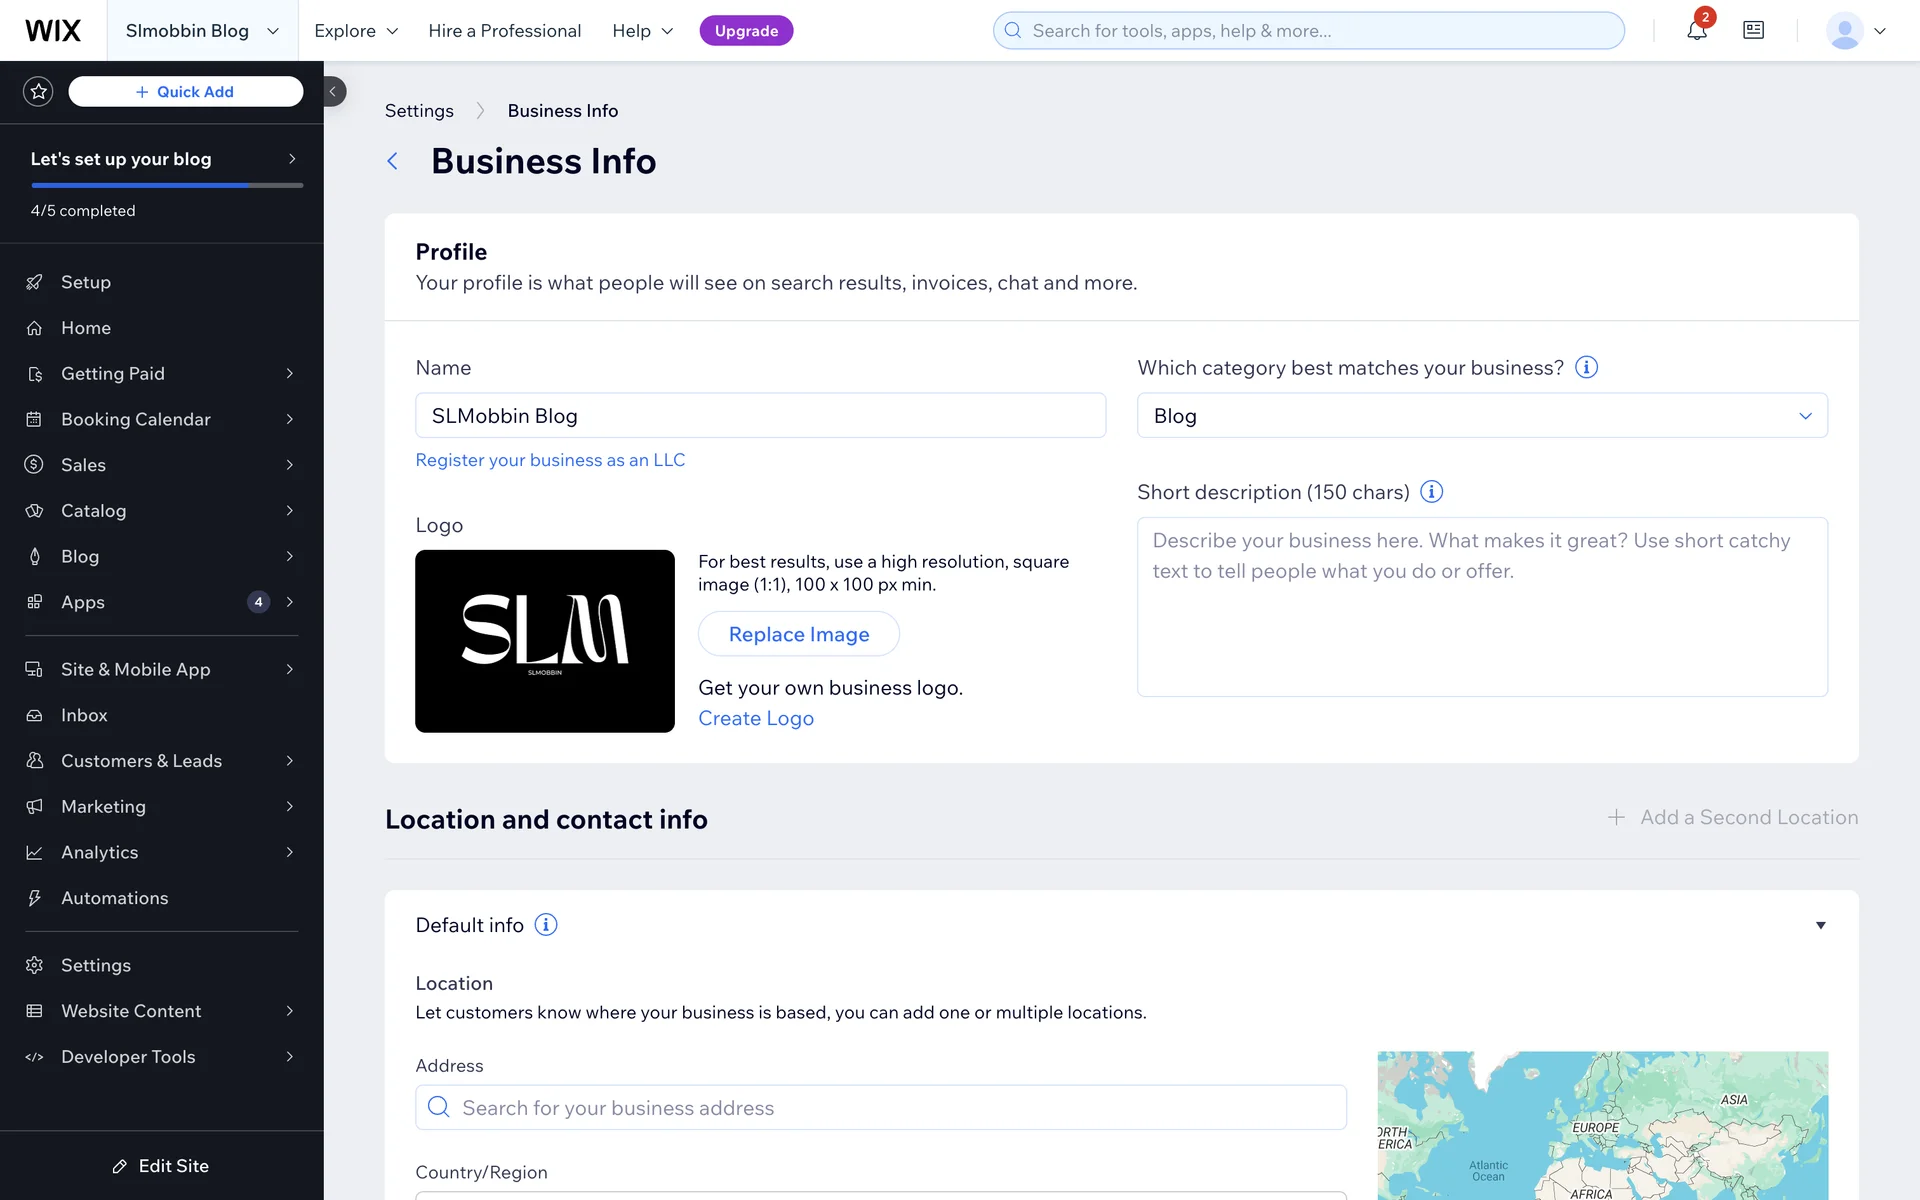Open the Blog category dropdown
This screenshot has height=1200, width=1920.
point(1482,416)
